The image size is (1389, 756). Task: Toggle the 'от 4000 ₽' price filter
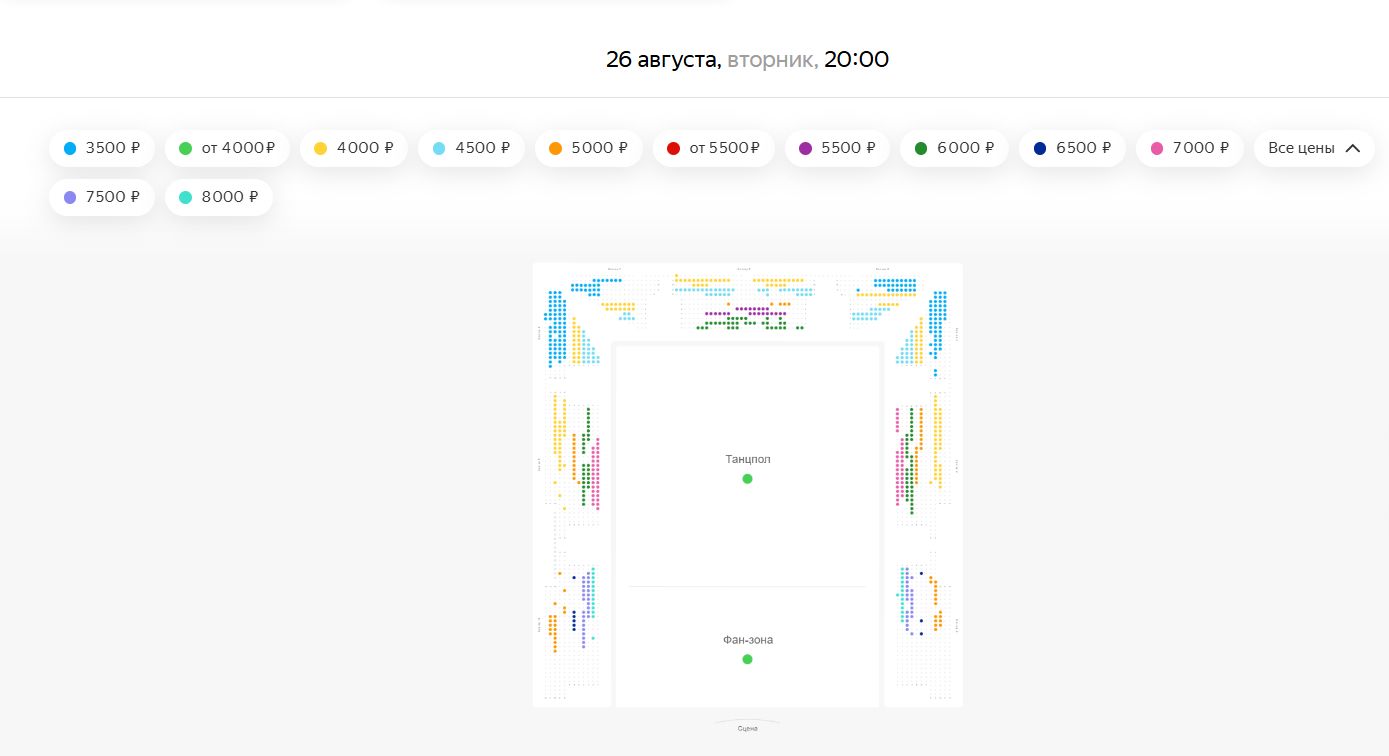click(x=227, y=148)
